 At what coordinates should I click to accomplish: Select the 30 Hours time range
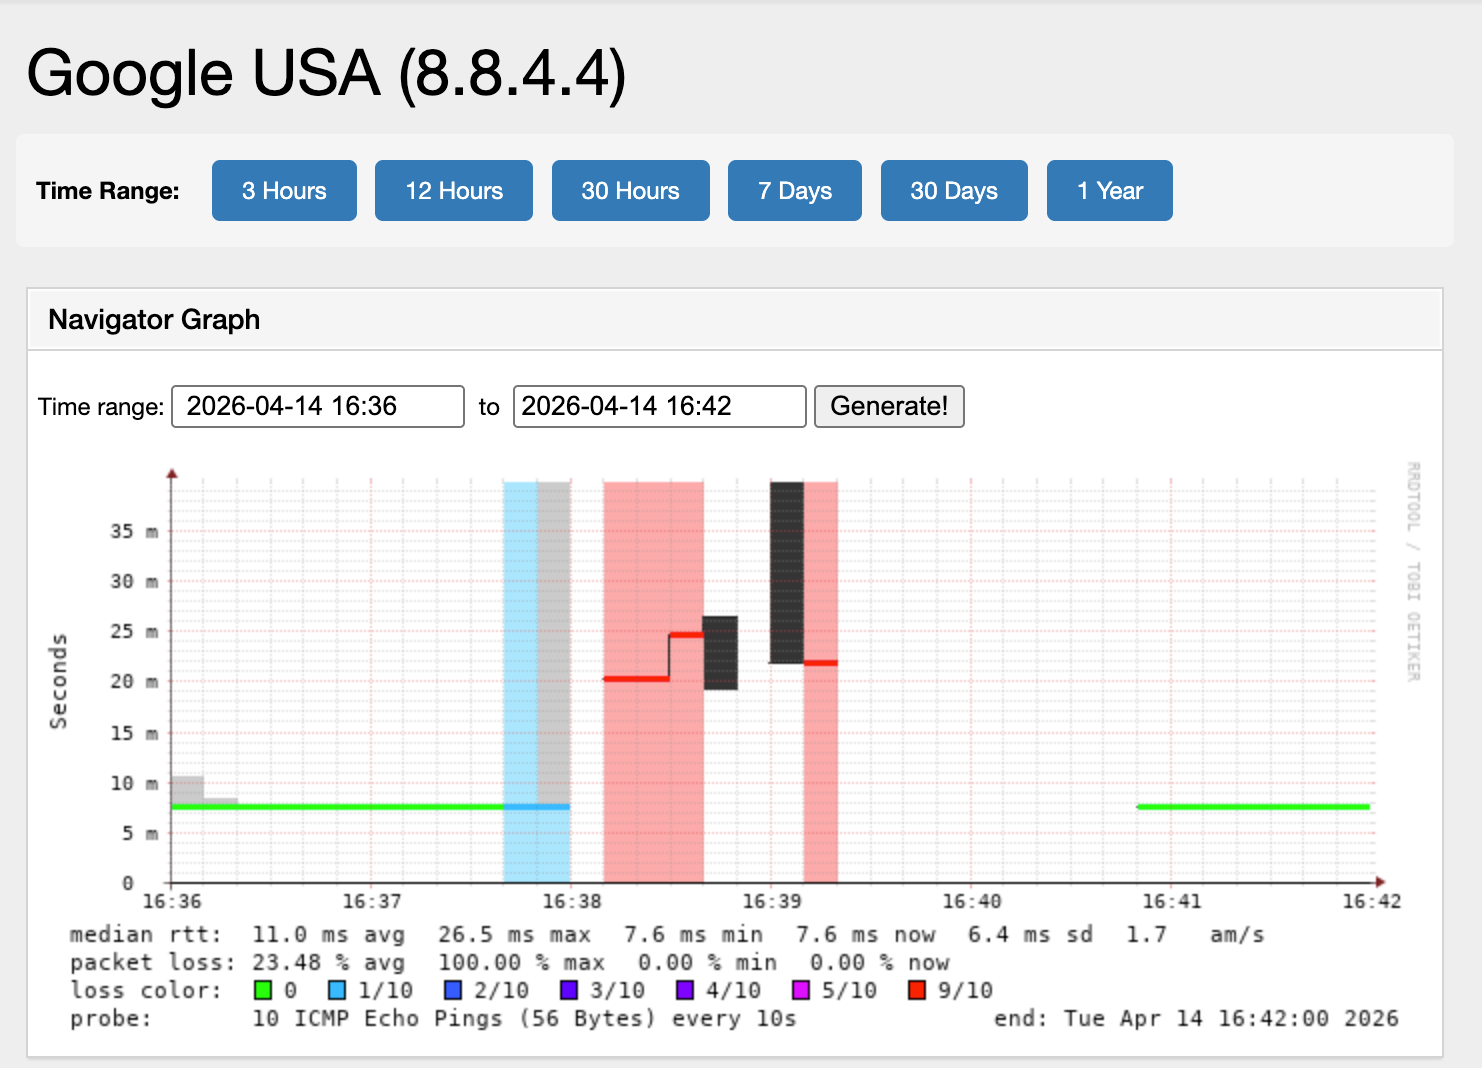(x=630, y=190)
